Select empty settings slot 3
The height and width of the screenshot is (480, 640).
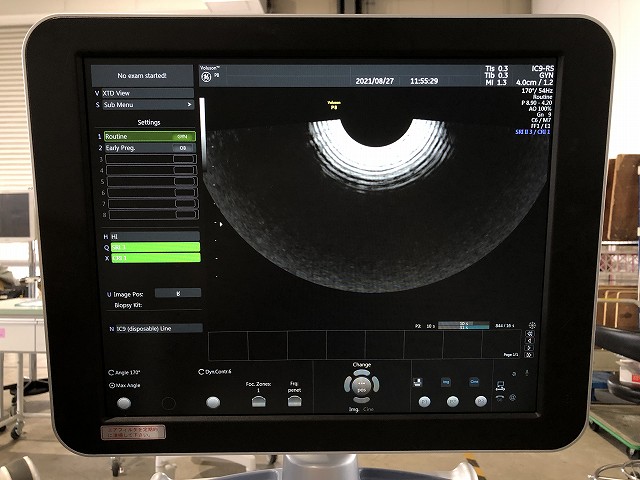click(x=151, y=159)
